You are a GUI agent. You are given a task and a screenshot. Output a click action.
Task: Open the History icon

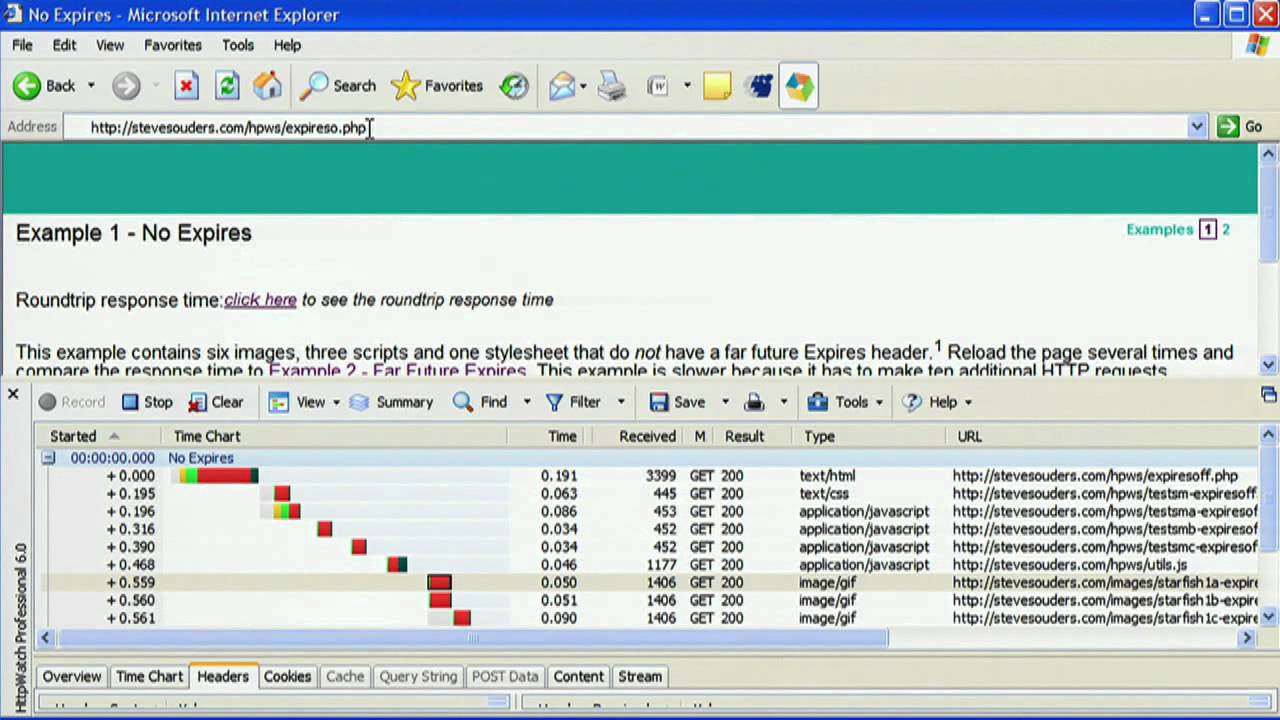pyautogui.click(x=514, y=86)
